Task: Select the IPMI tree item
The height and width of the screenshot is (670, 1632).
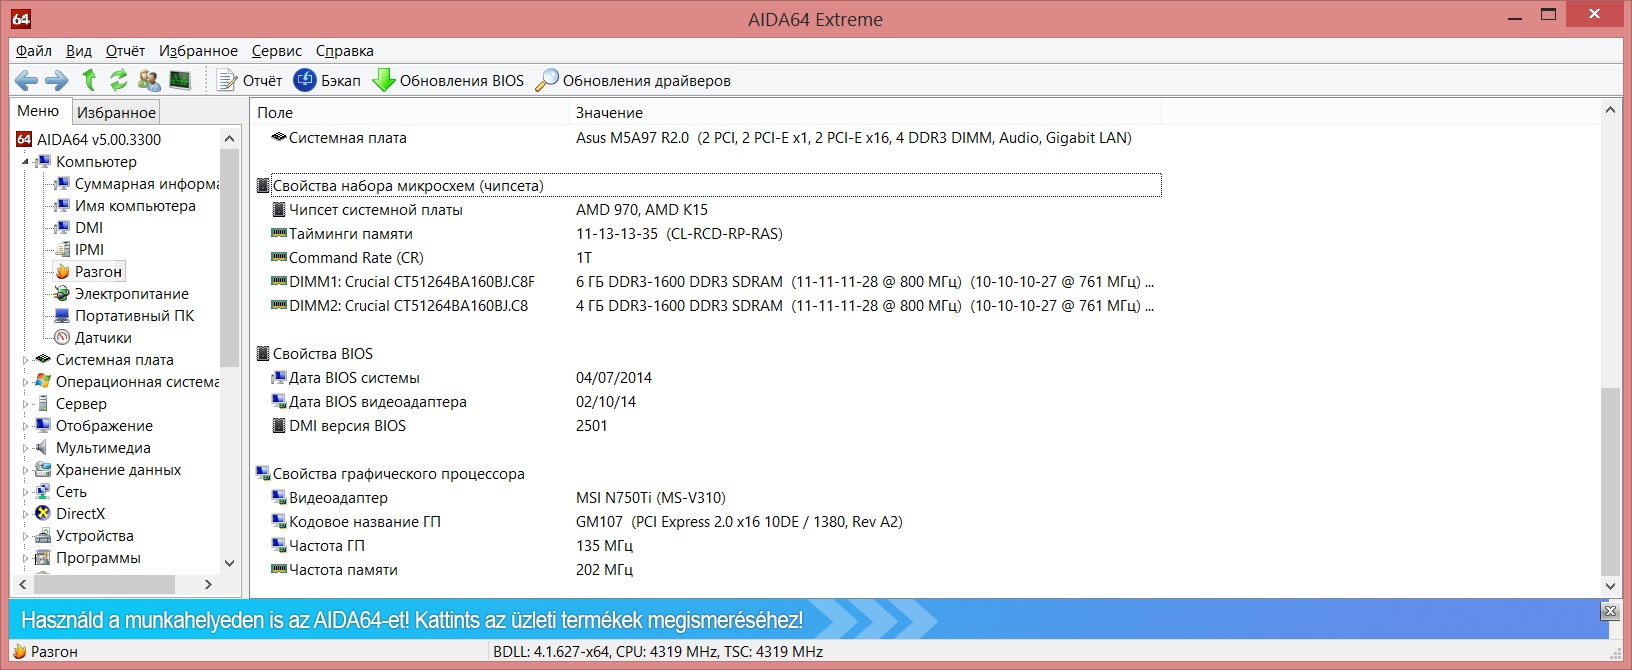Action: tap(79, 250)
